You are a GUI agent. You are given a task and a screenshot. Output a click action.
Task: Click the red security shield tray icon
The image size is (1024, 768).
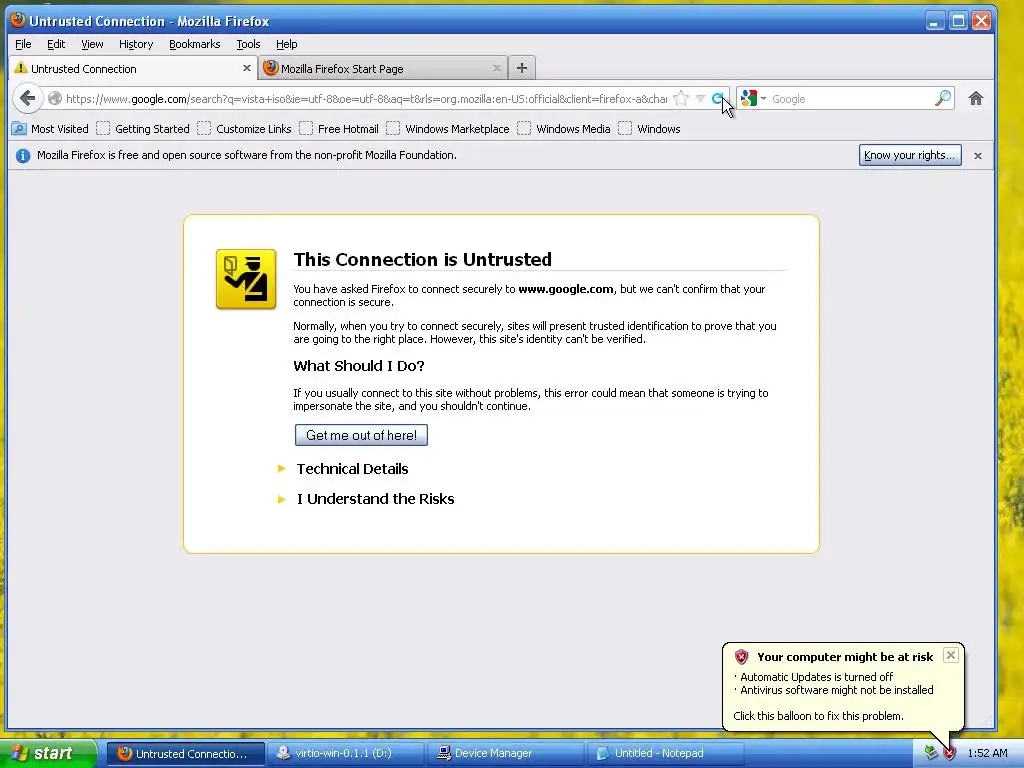tap(950, 753)
